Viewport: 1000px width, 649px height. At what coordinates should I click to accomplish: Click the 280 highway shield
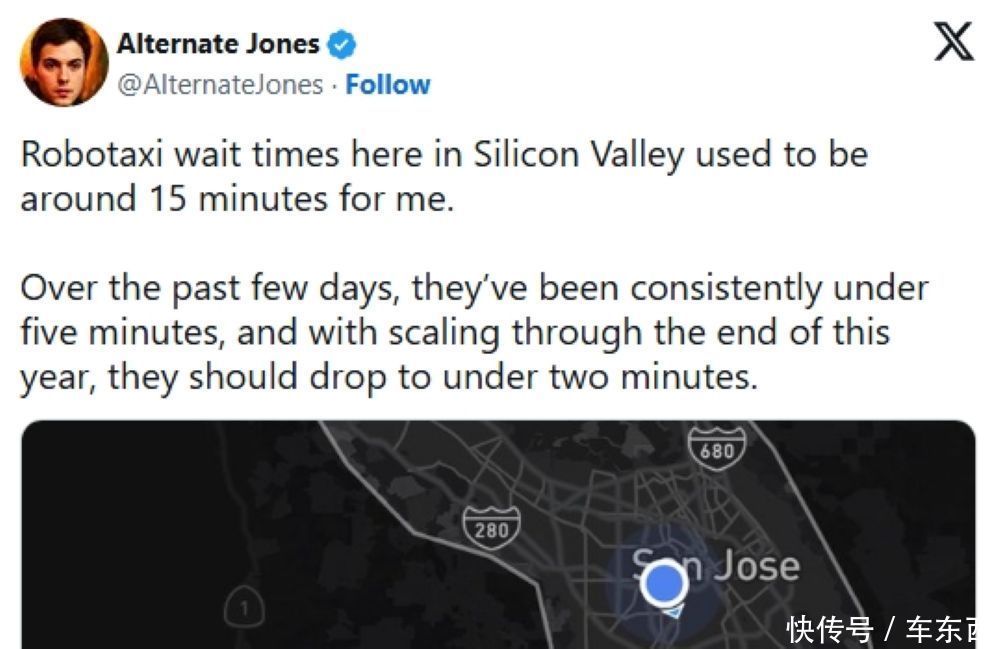tap(490, 529)
